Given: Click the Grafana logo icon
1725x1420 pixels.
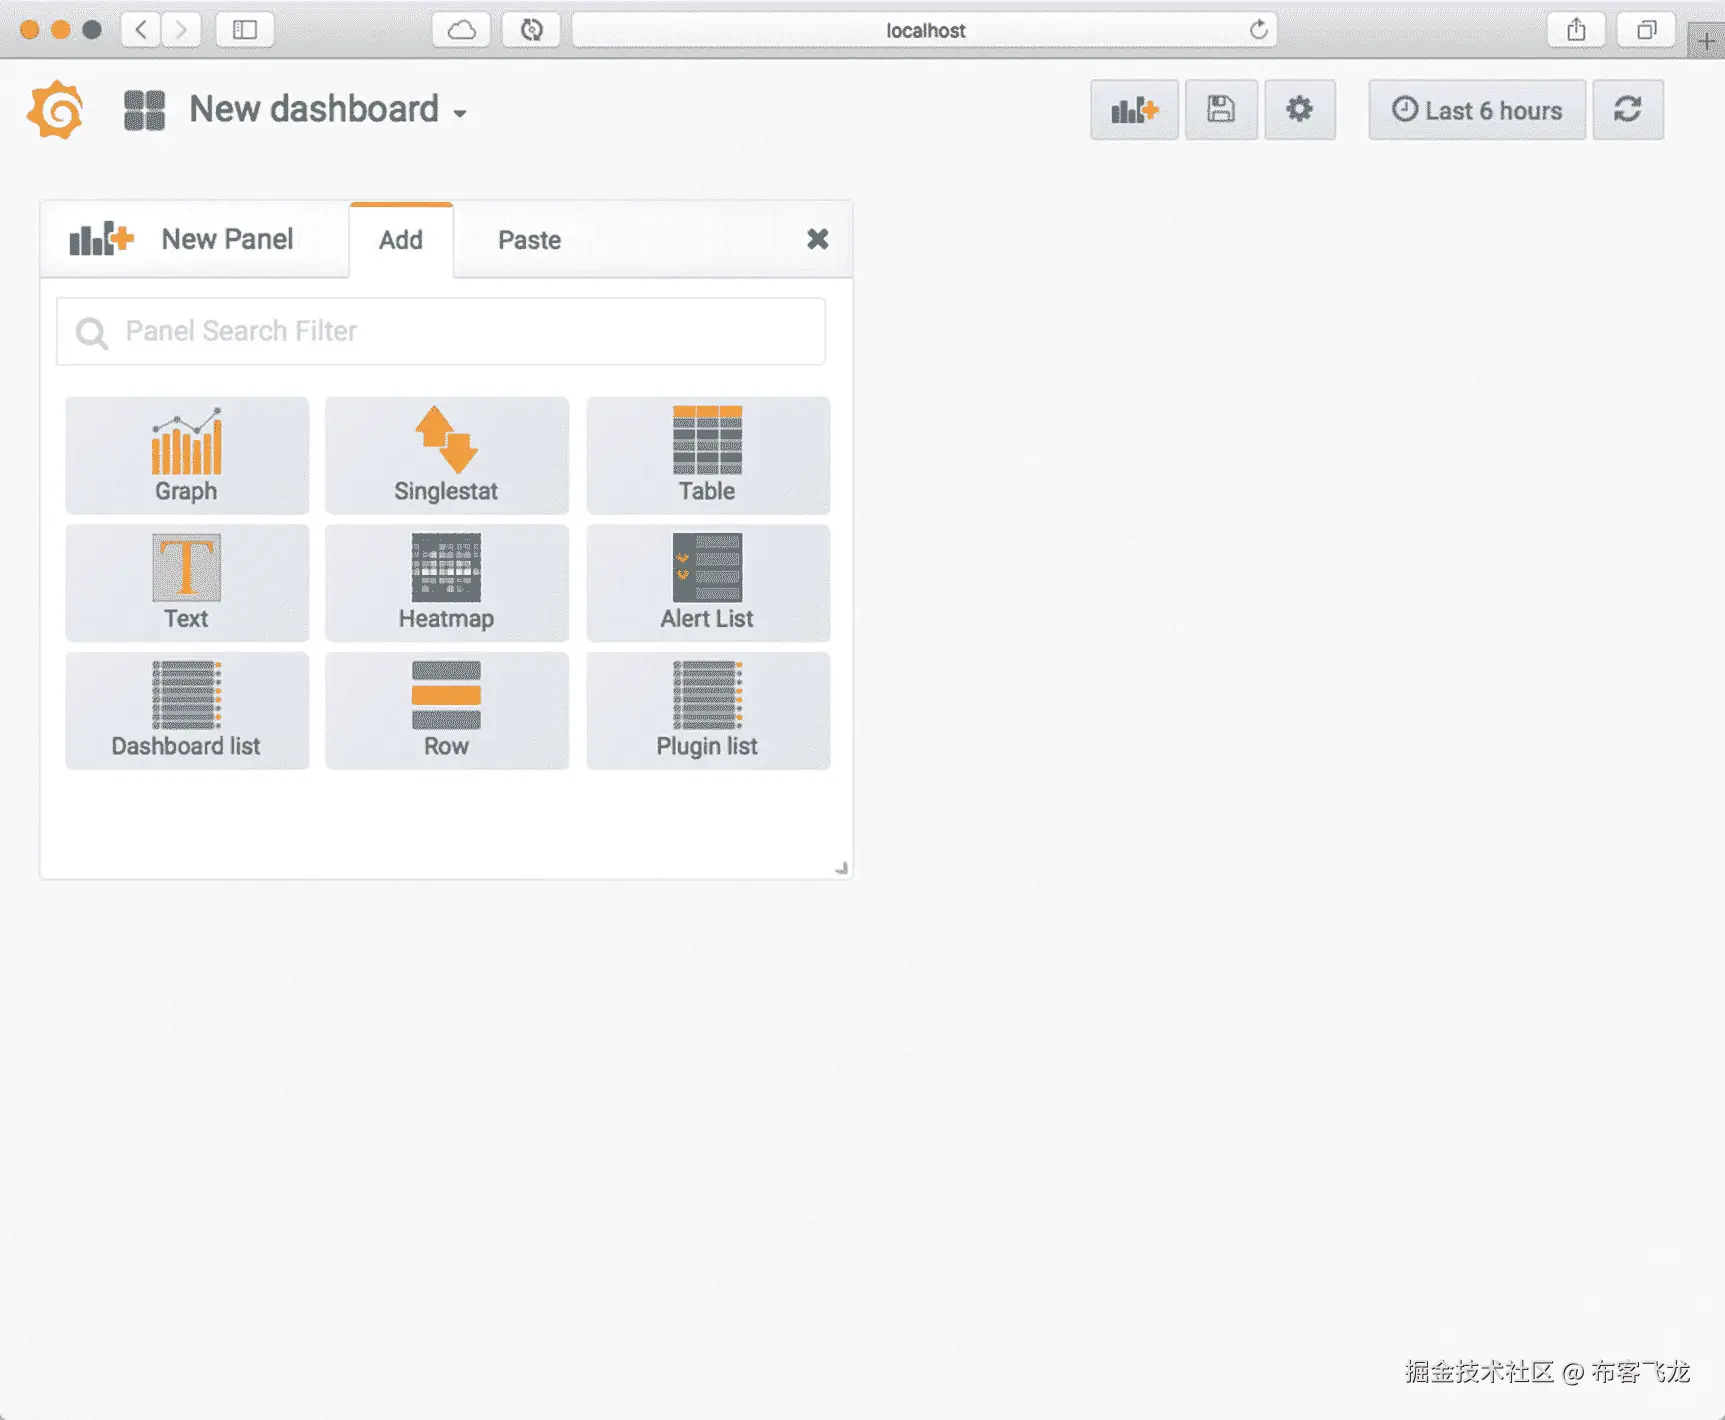Looking at the screenshot, I should tap(56, 110).
